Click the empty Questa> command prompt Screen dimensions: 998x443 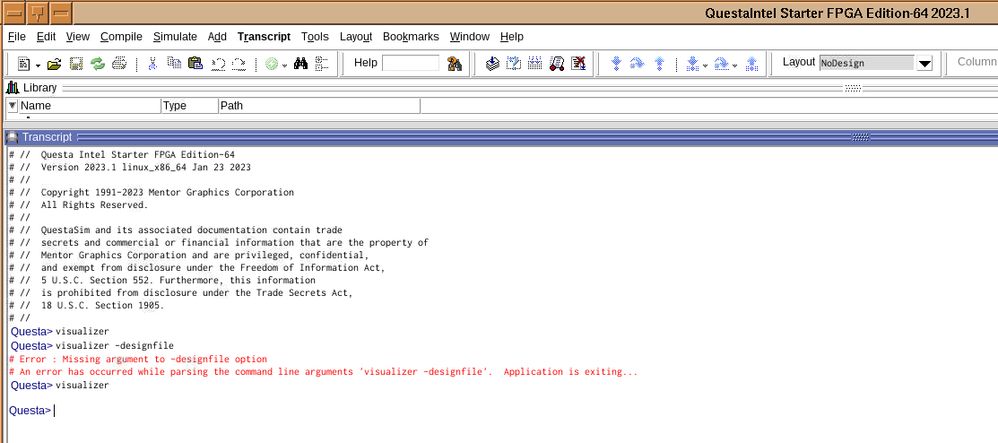[32, 411]
